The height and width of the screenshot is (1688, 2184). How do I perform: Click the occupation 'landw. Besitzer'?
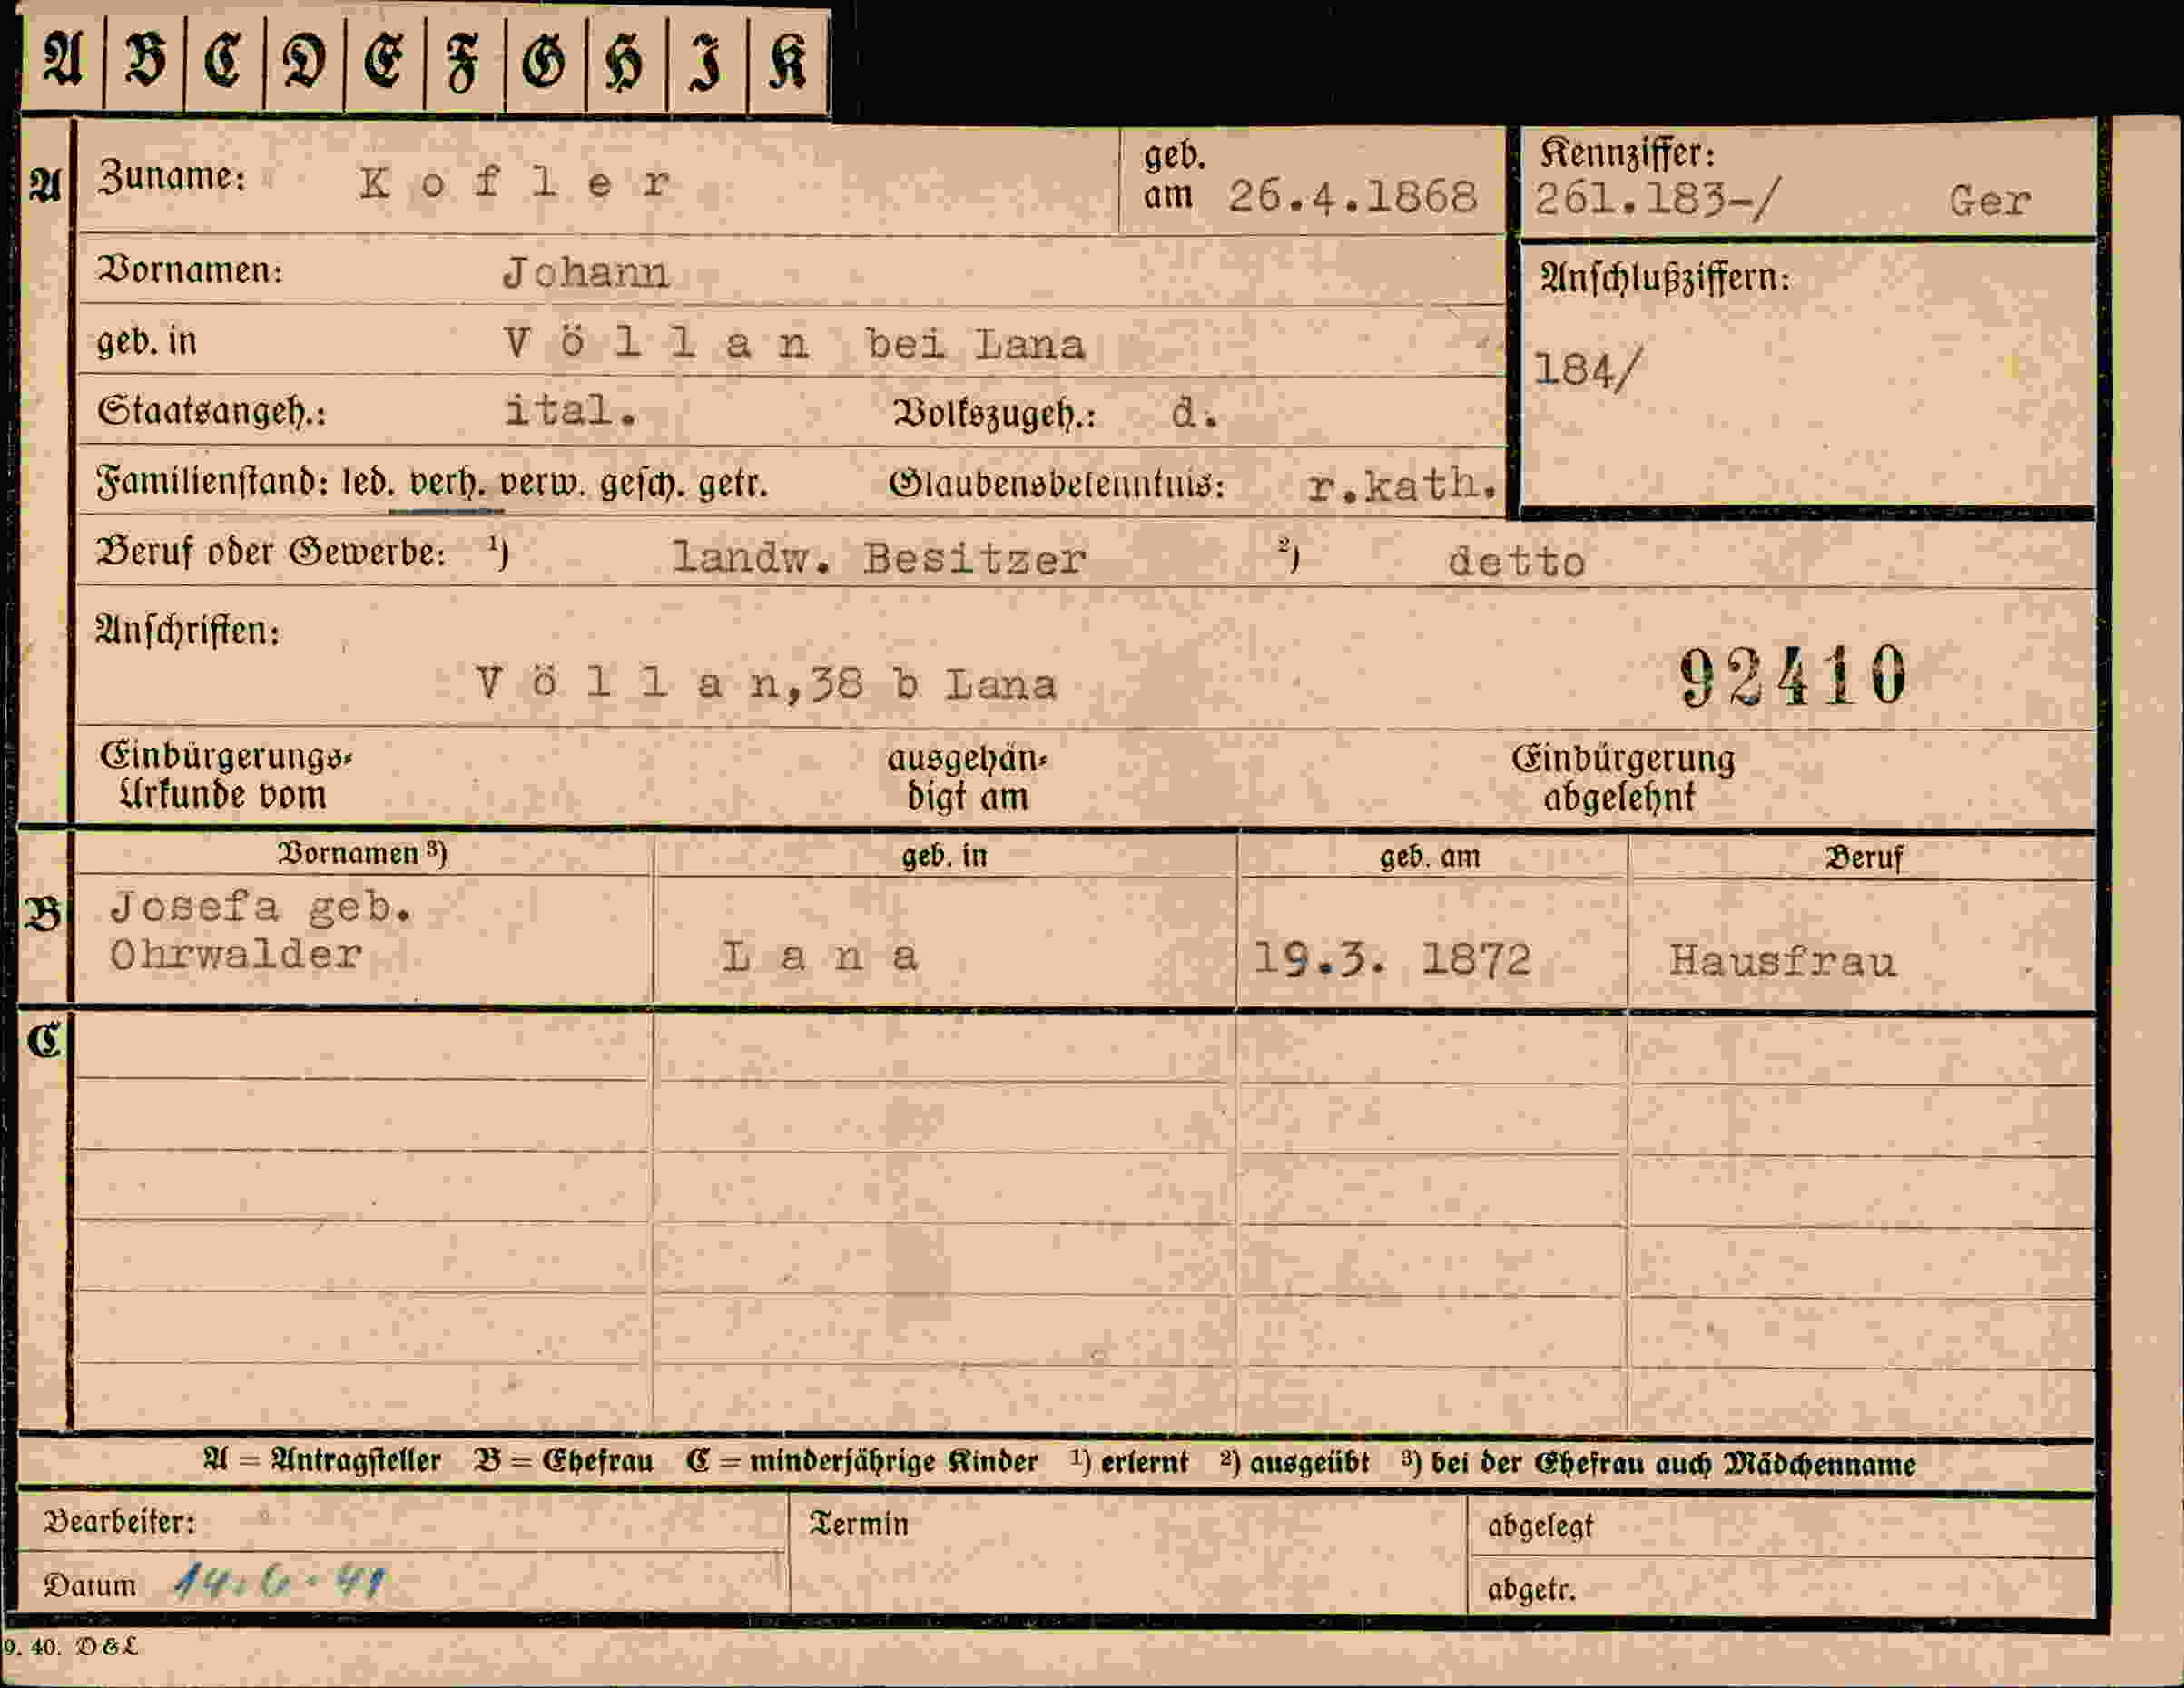pyautogui.click(x=878, y=558)
